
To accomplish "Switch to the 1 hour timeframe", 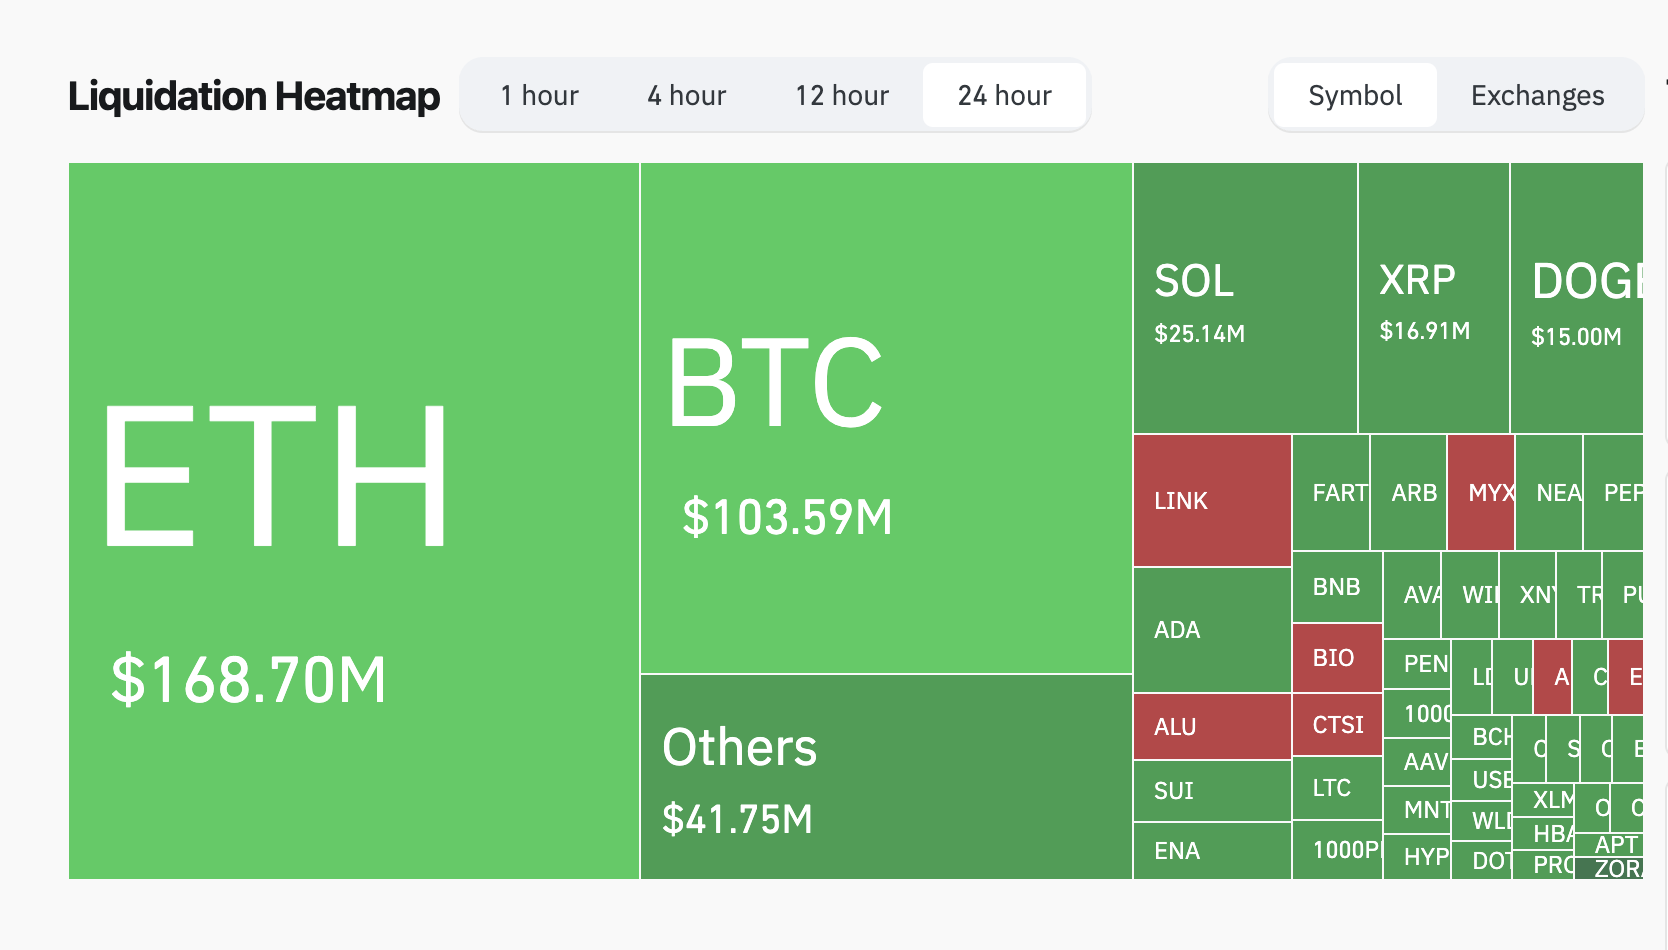I will [x=539, y=95].
